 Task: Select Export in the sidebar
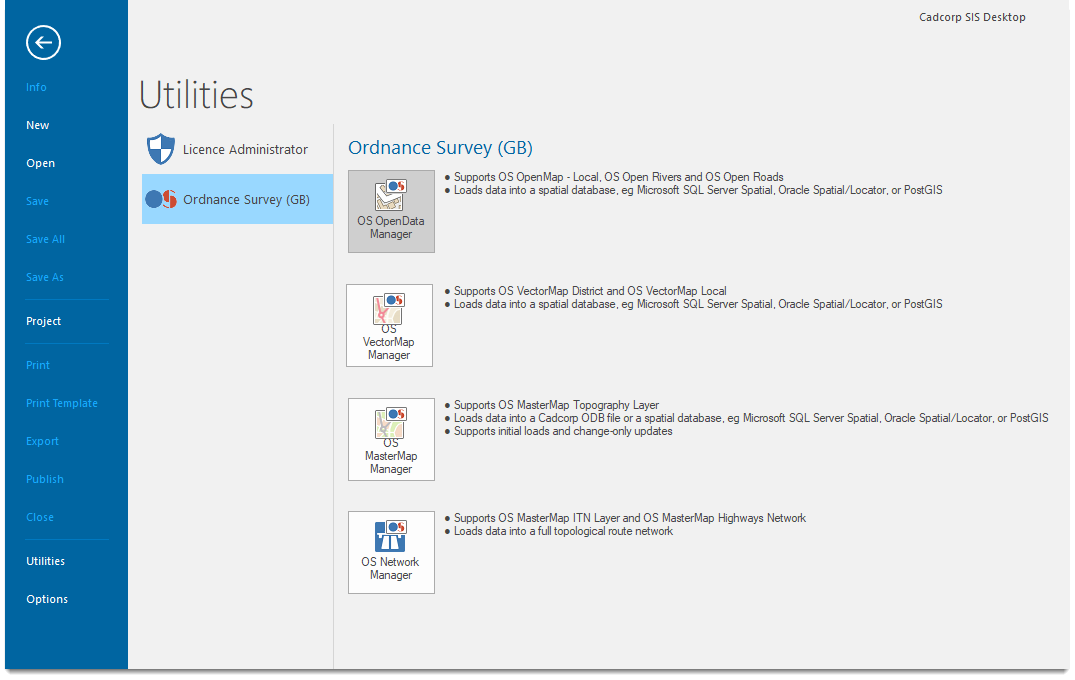pos(43,441)
